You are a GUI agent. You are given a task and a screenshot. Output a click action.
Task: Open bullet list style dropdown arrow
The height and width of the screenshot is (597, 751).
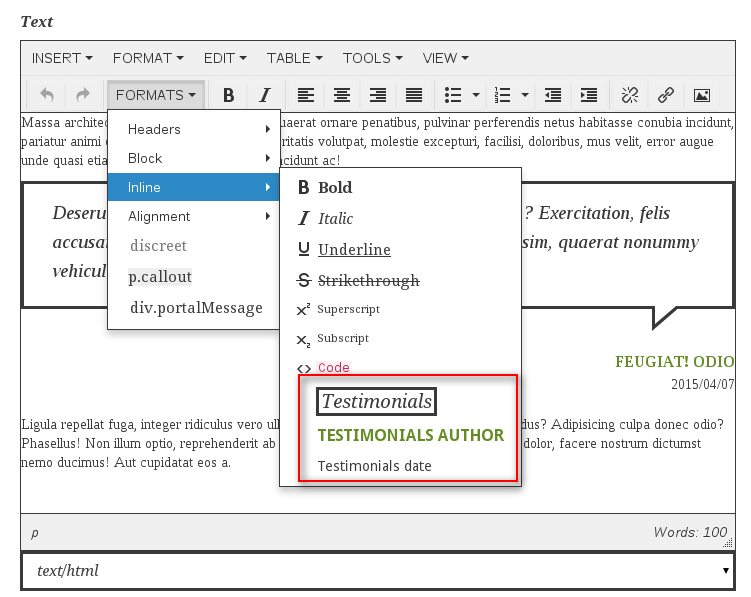[x=476, y=95]
